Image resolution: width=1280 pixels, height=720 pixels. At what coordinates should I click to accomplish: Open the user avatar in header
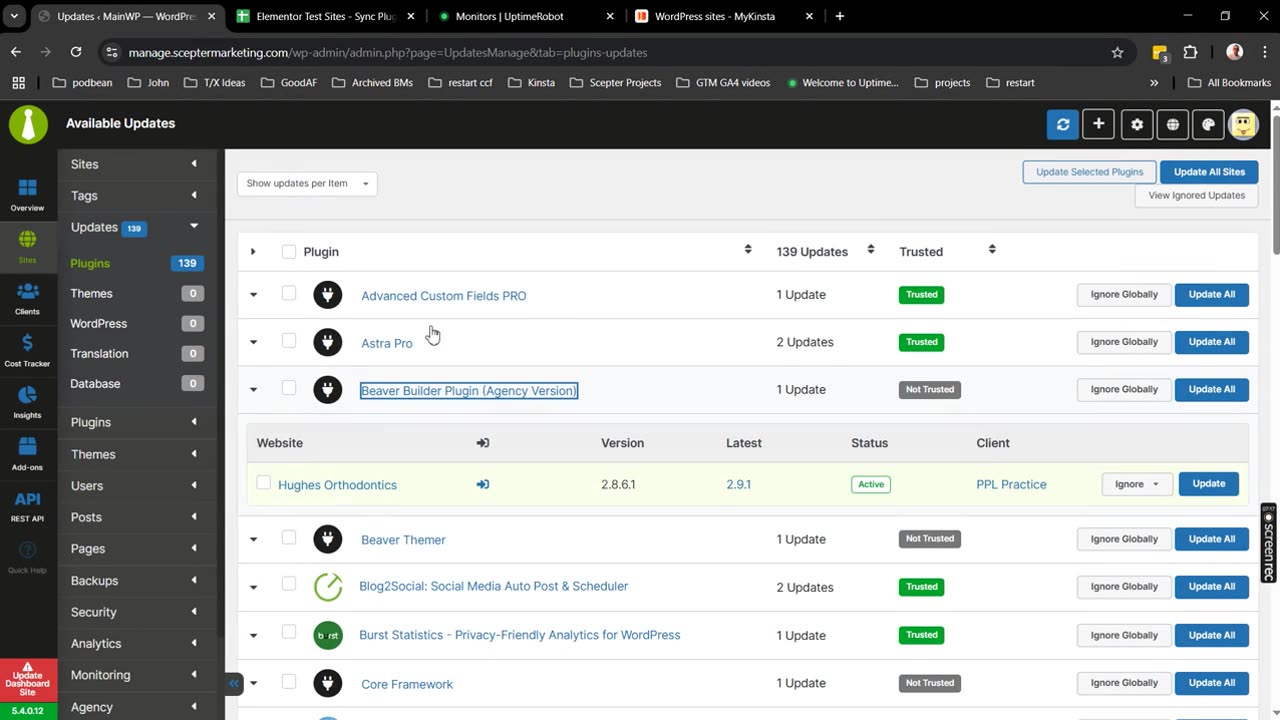click(1243, 124)
